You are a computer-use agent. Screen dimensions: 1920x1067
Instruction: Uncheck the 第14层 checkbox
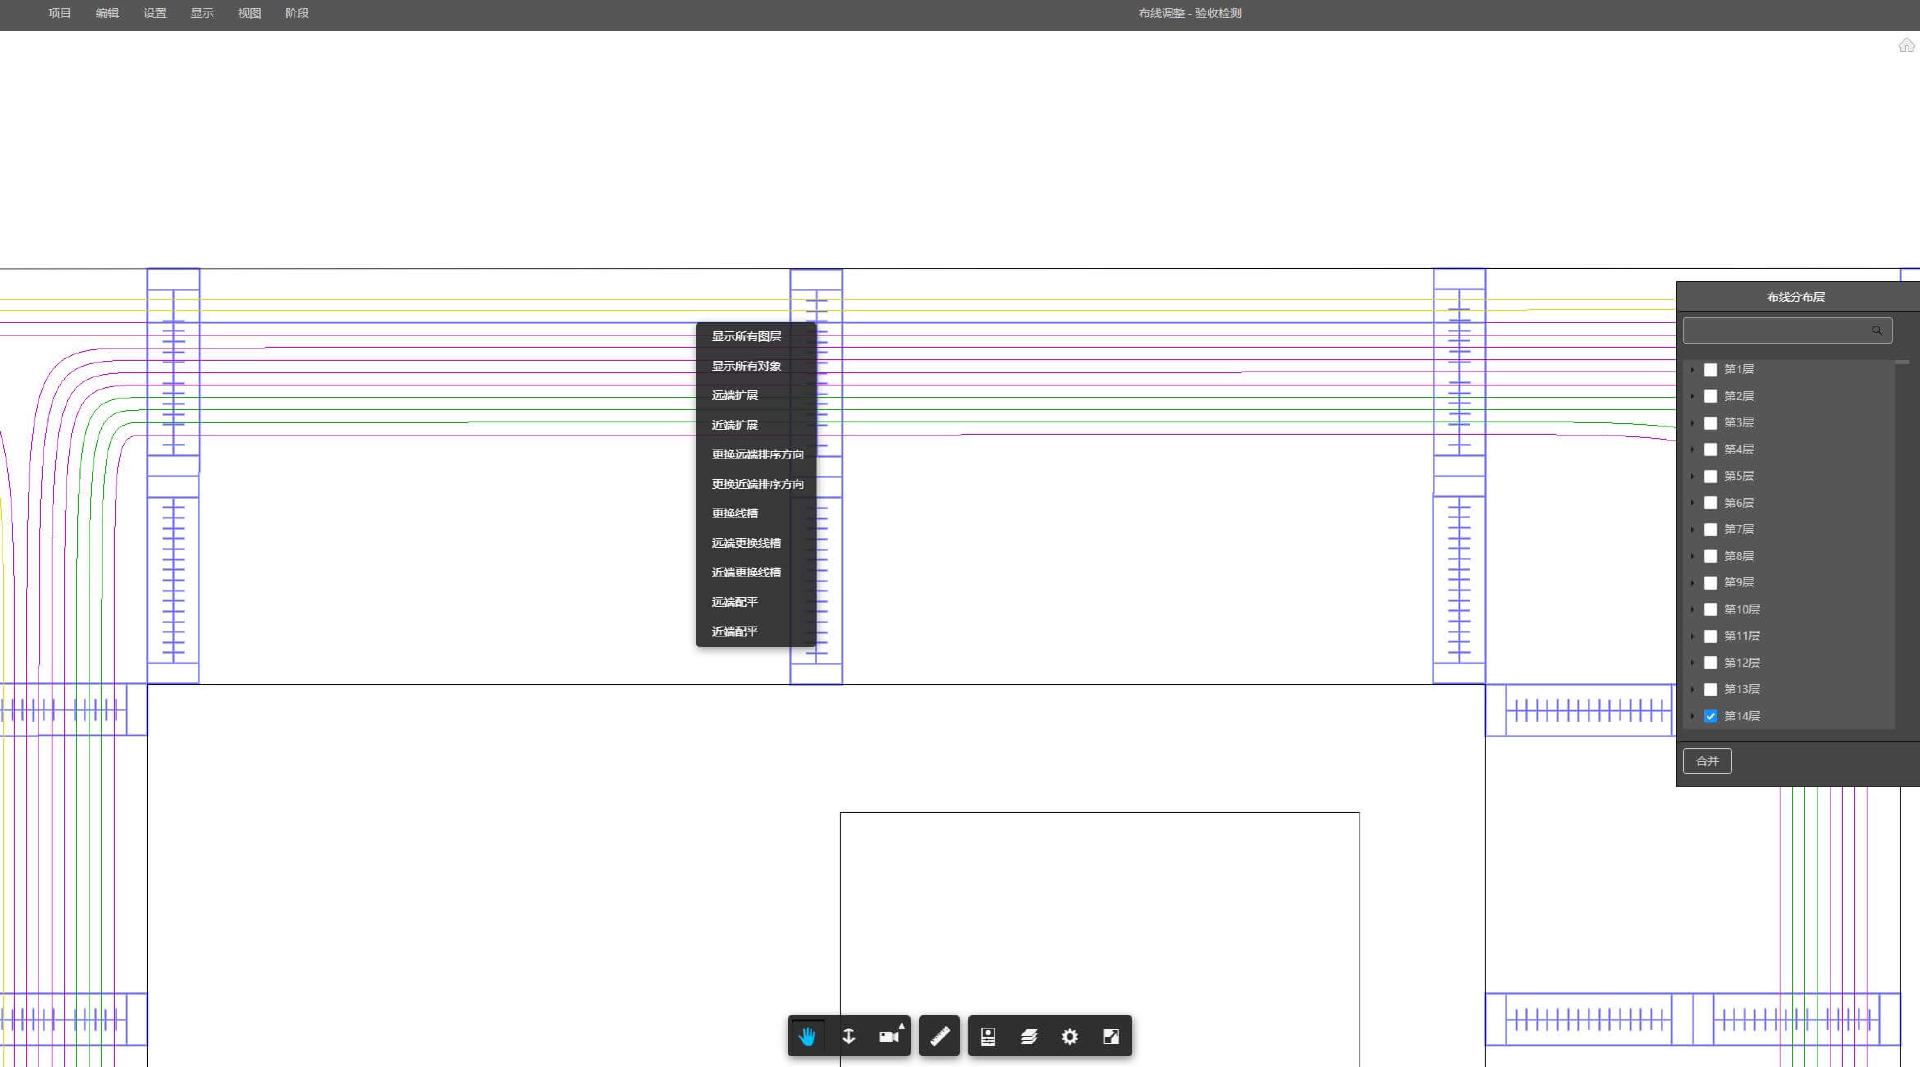coord(1710,716)
